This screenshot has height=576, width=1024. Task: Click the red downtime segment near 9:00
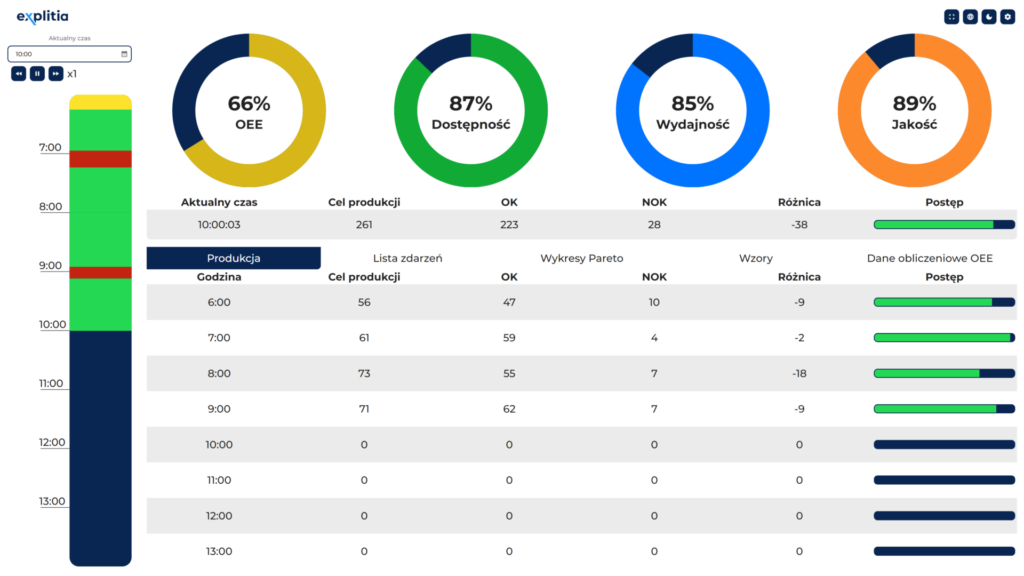[x=100, y=272]
